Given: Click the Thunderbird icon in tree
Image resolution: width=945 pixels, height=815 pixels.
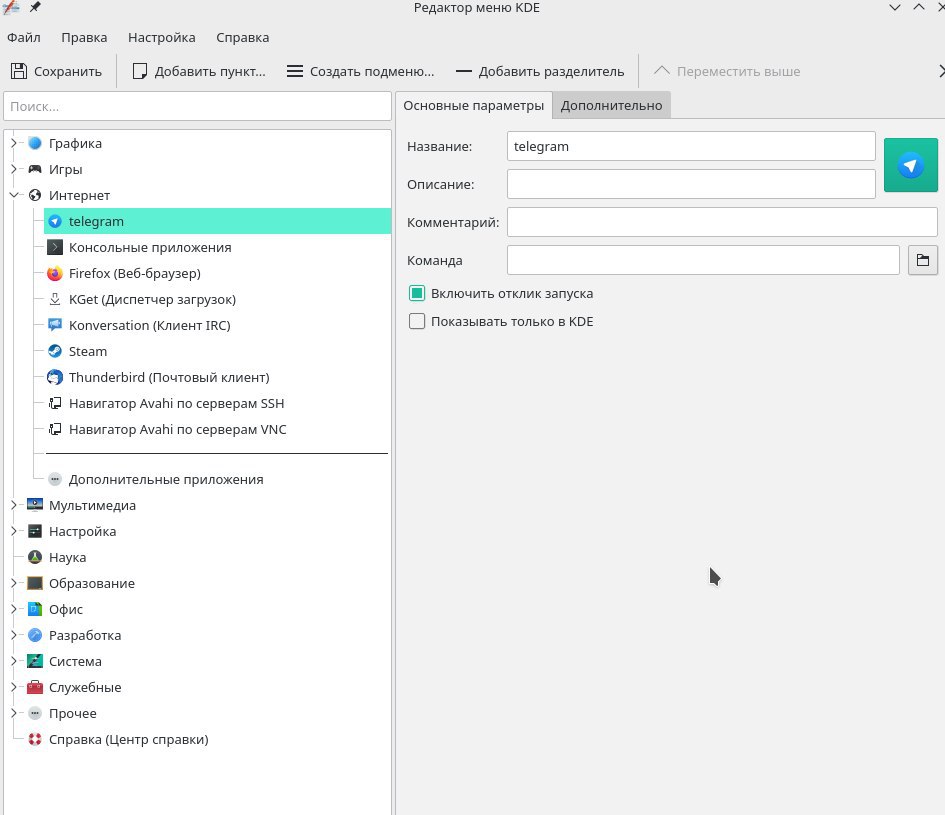Looking at the screenshot, I should tap(55, 377).
